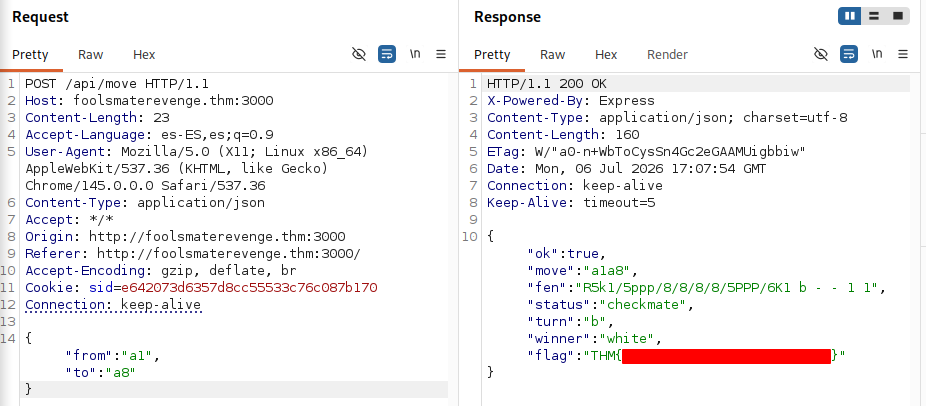Click the Content-Length: 23 request header
This screenshot has width=926, height=406.
(x=97, y=118)
